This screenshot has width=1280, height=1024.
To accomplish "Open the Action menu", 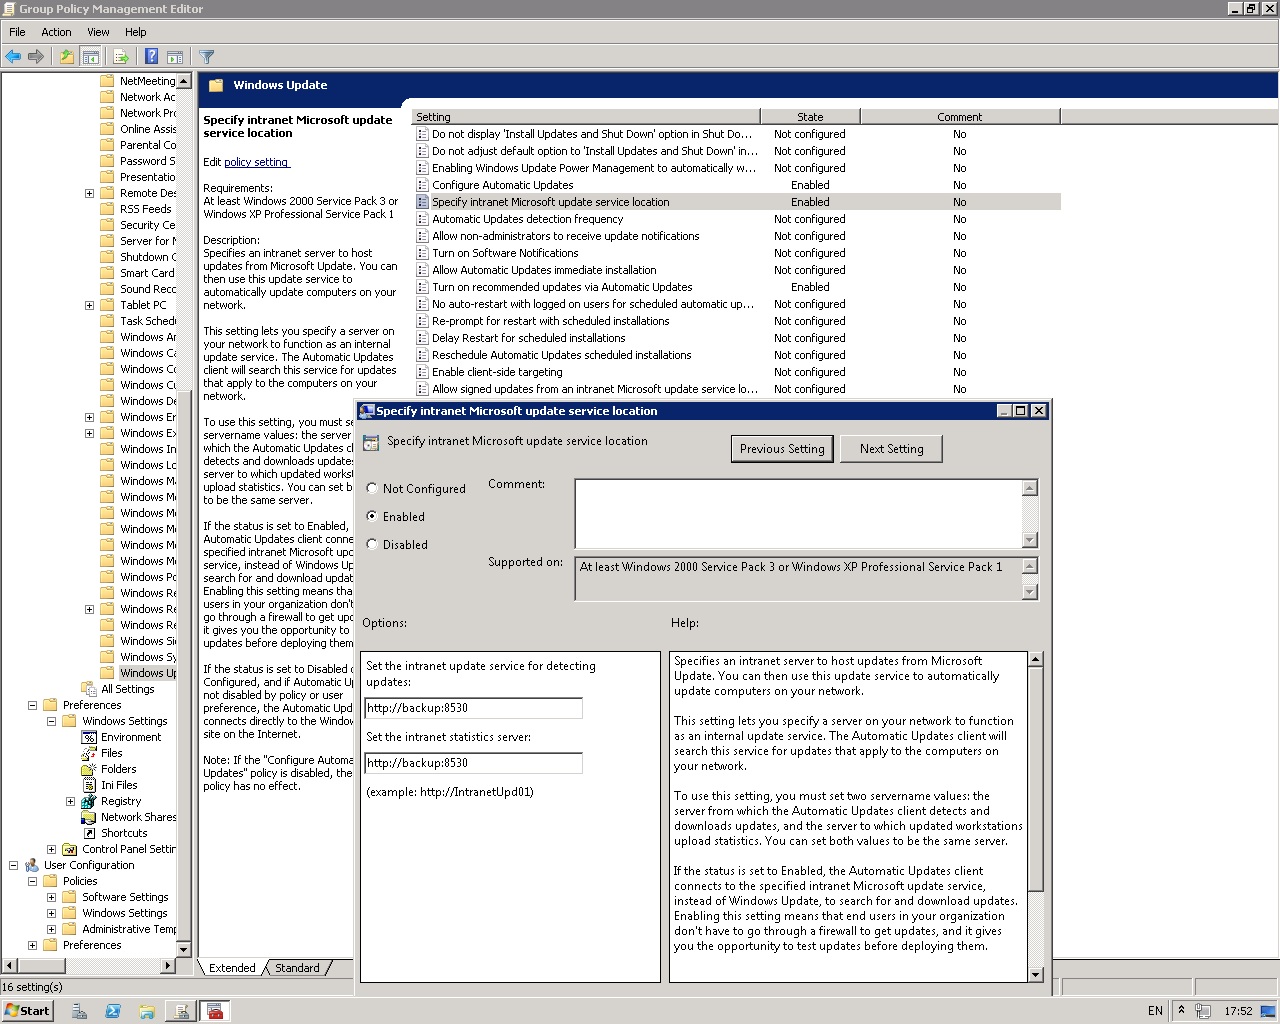I will (x=56, y=32).
